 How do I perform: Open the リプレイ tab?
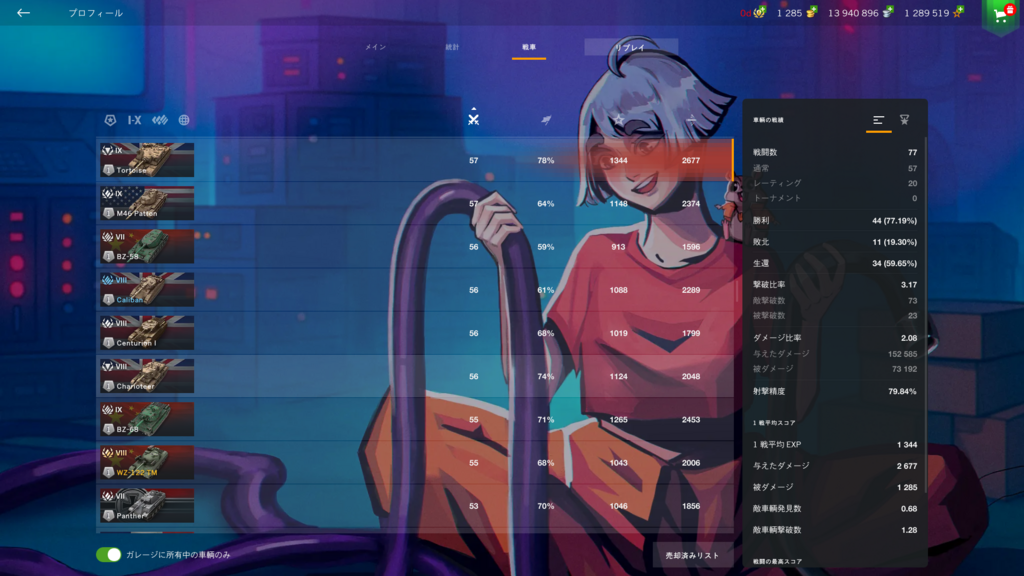pyautogui.click(x=630, y=47)
